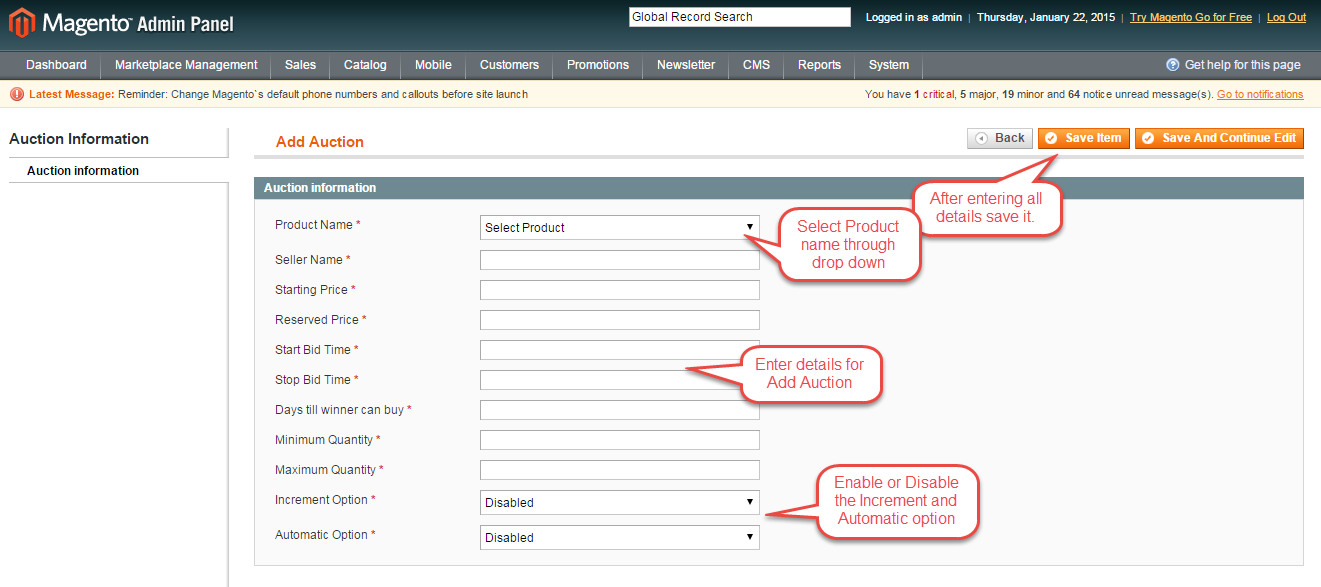Open the Product Name dropdown
1321x587 pixels.
[x=620, y=228]
